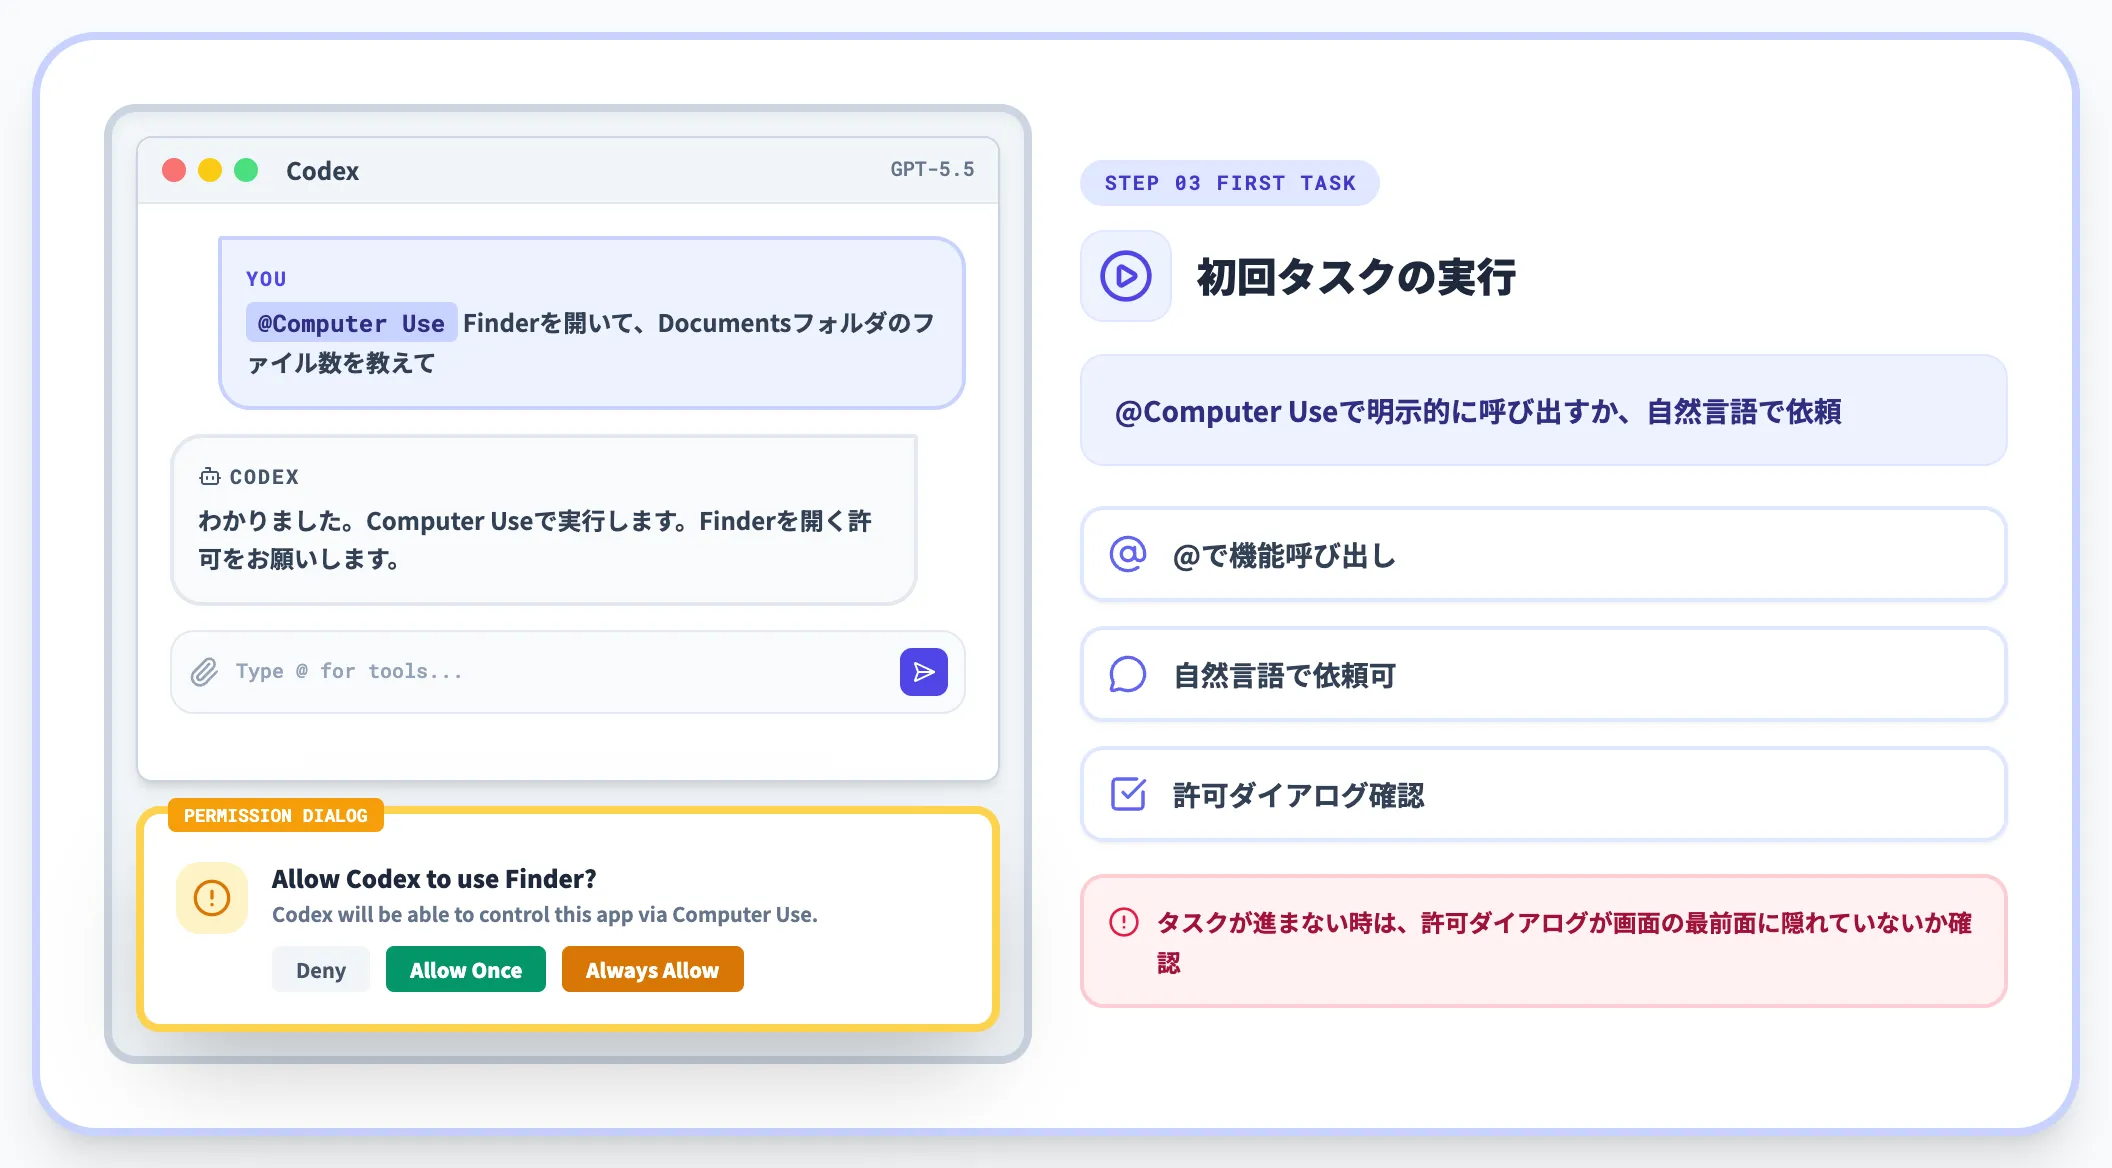This screenshot has height=1168, width=2112.
Task: Click the @Computer Useで明示的に呼び出す banner
Action: coord(1543,410)
